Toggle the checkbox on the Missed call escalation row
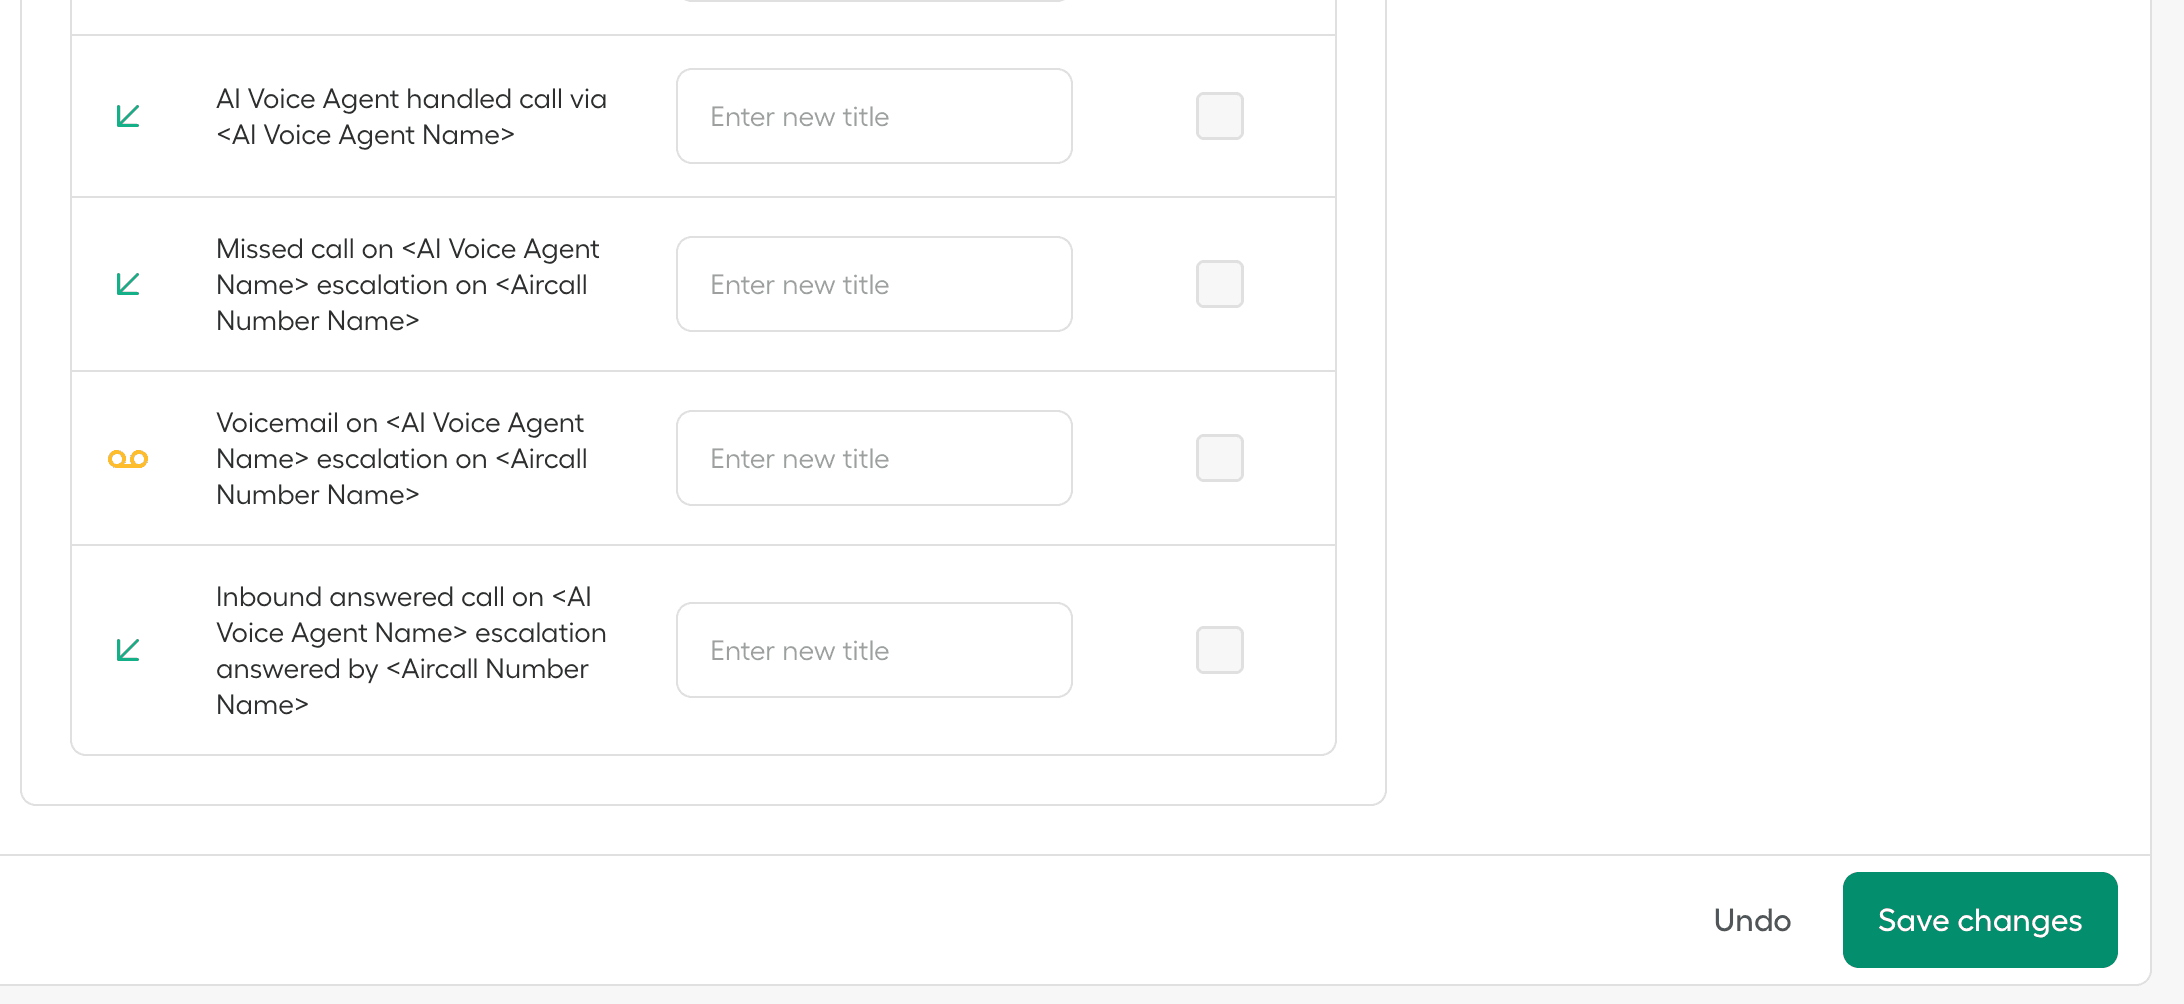Screen dimensions: 2184x1004 [x=1219, y=284]
